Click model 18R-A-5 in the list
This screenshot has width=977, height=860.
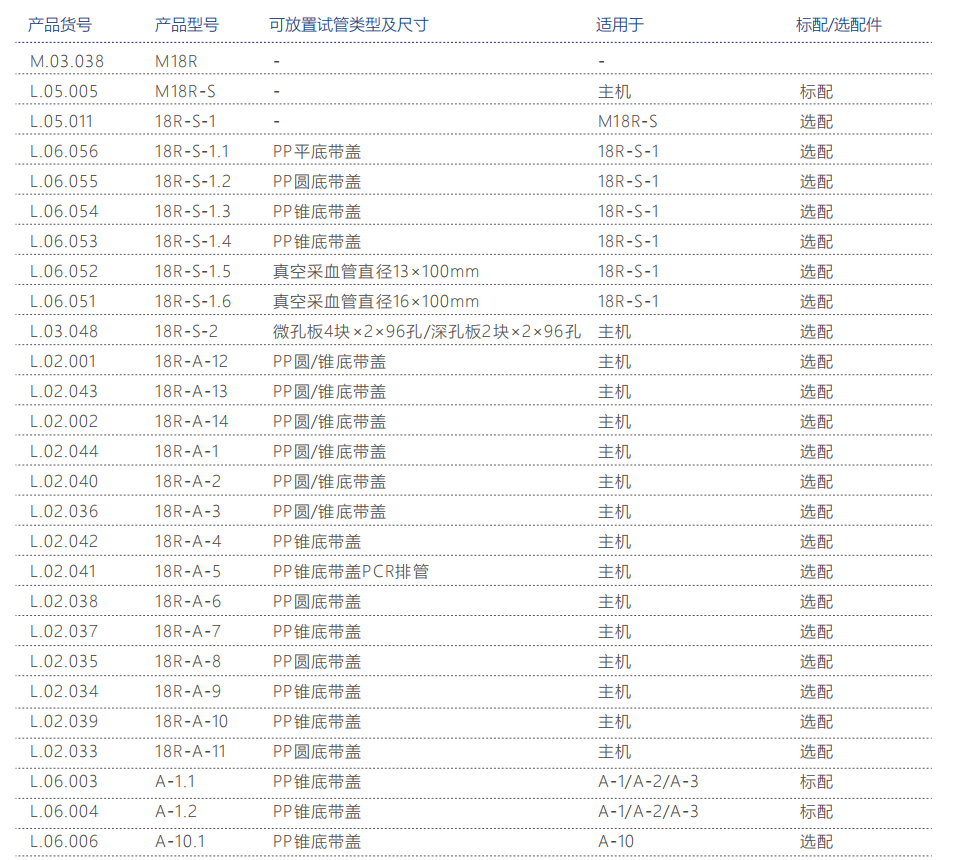(x=188, y=571)
